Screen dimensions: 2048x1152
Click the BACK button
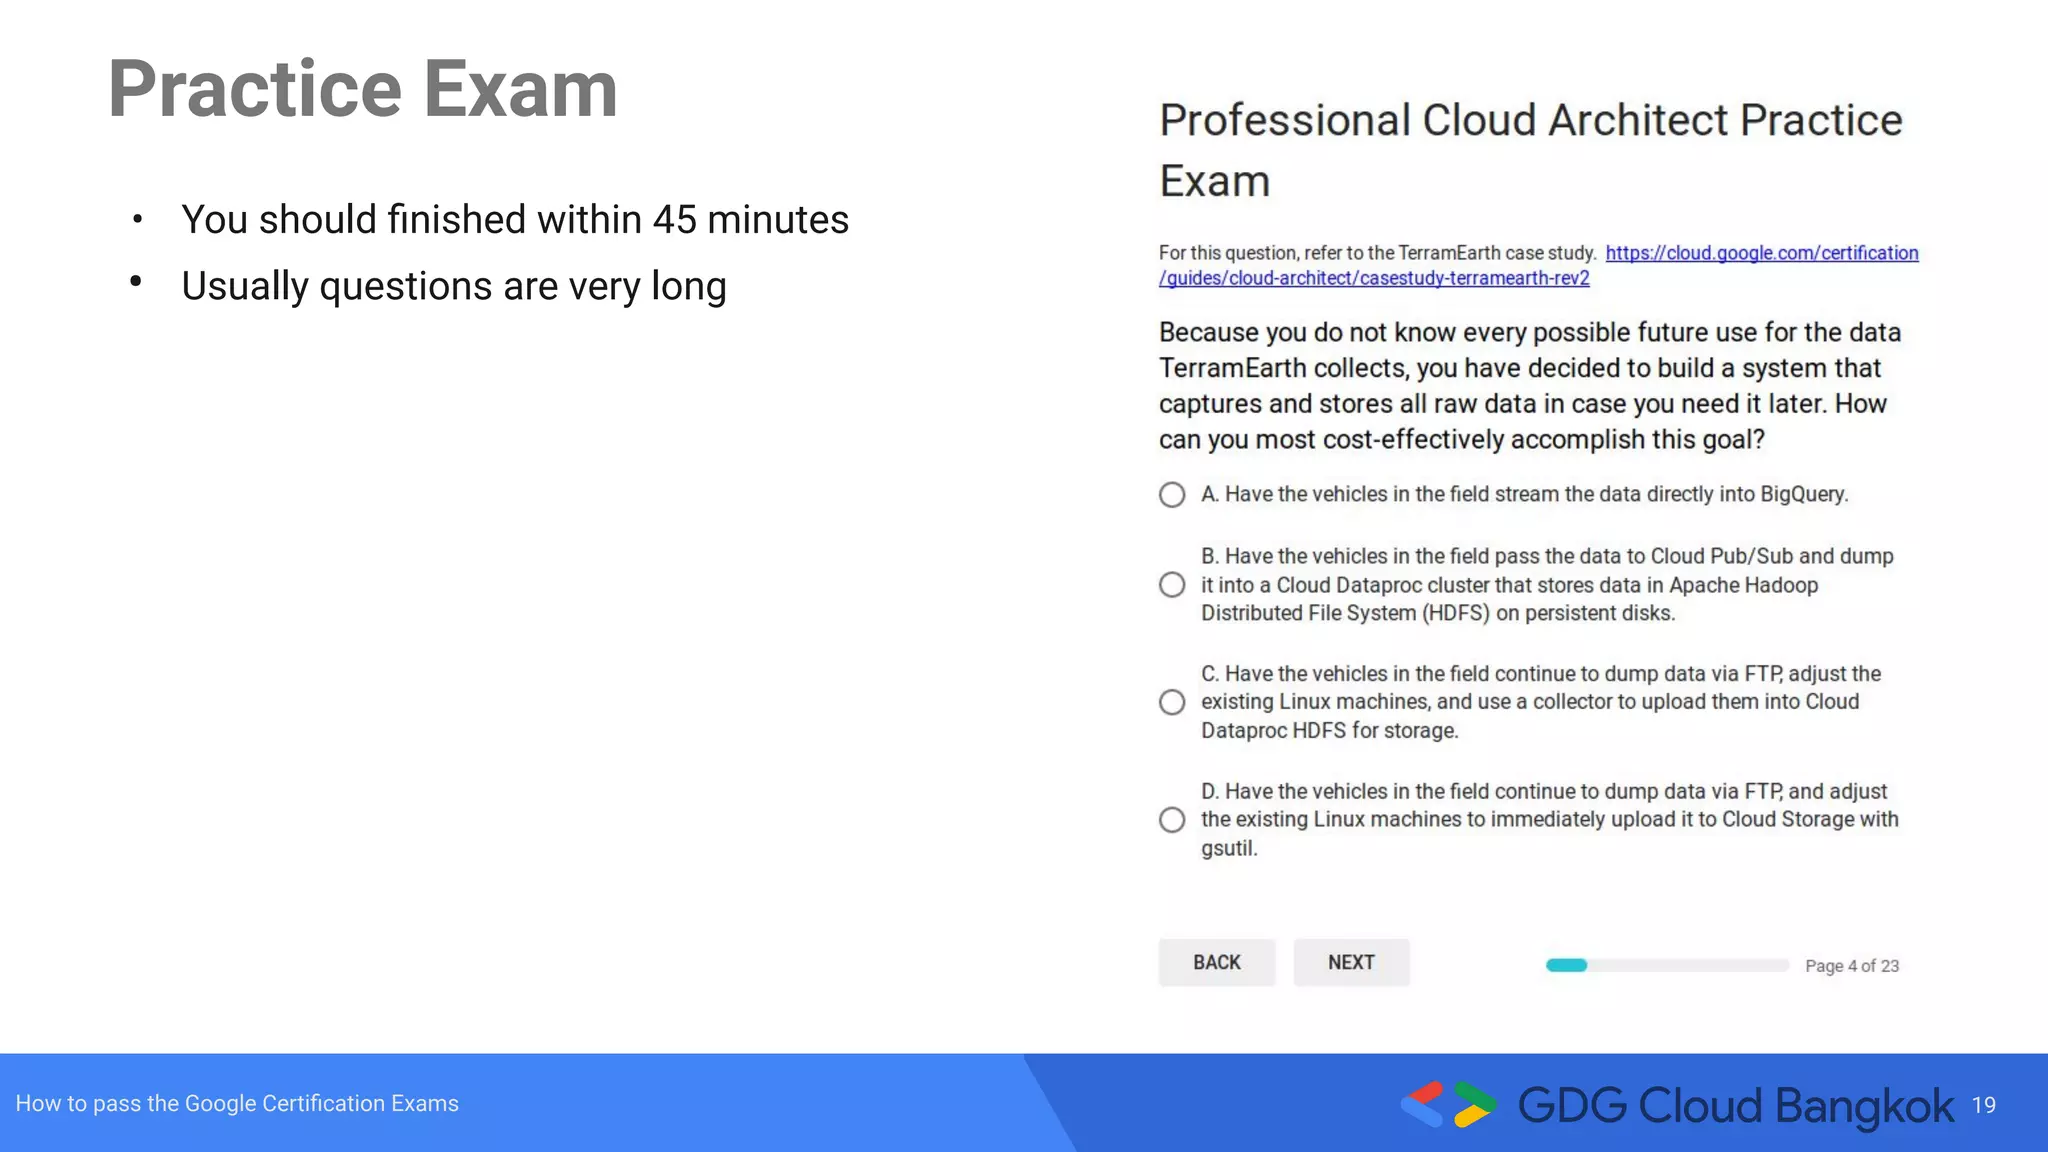(x=1217, y=962)
